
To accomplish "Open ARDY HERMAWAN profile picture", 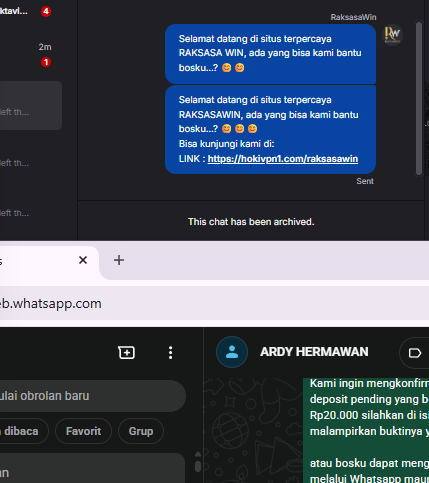I will click(x=232, y=352).
